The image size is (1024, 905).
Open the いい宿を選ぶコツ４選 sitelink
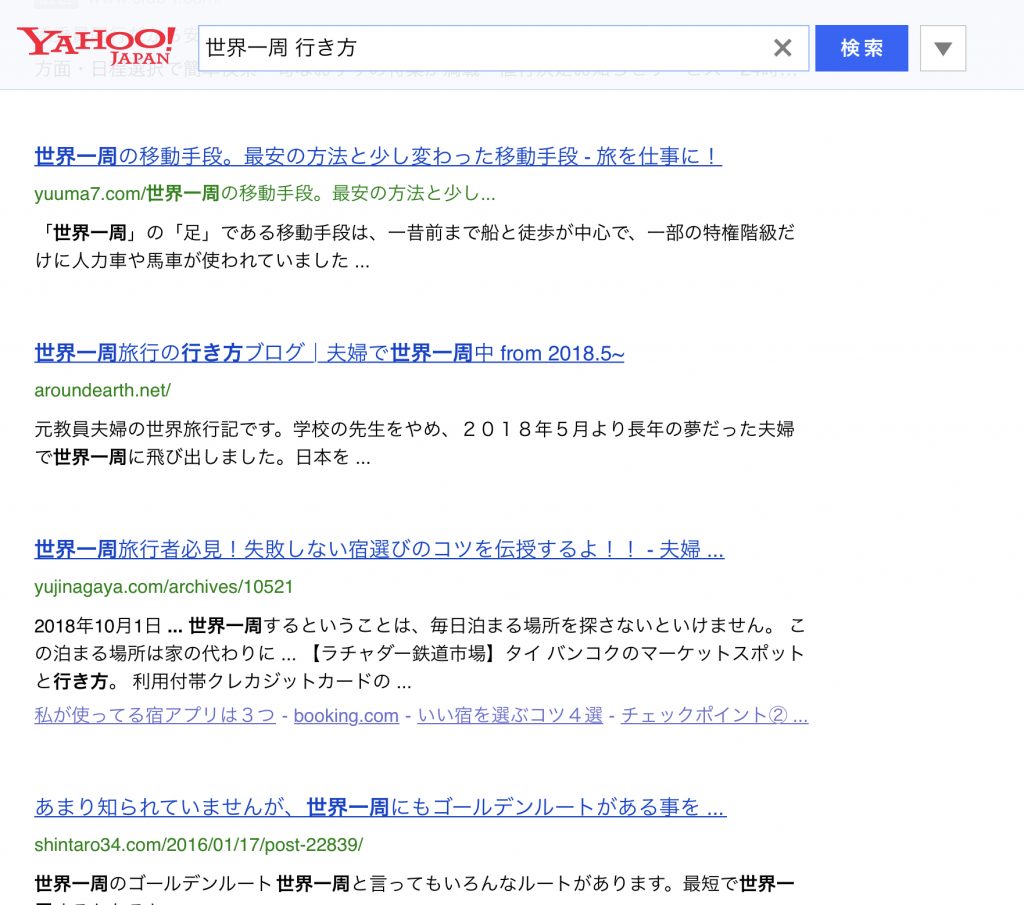click(x=510, y=715)
